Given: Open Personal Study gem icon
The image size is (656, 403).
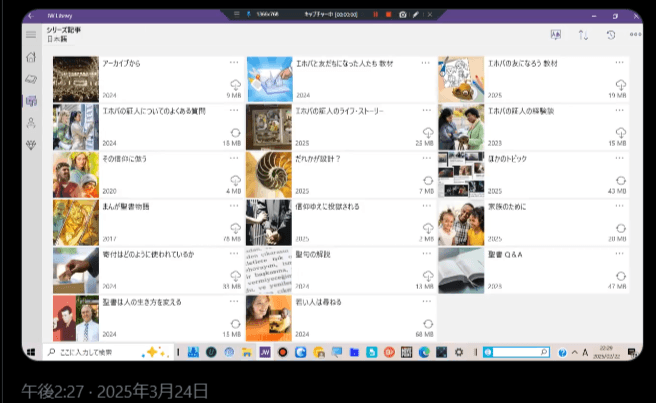Looking at the screenshot, I should 31,145.
